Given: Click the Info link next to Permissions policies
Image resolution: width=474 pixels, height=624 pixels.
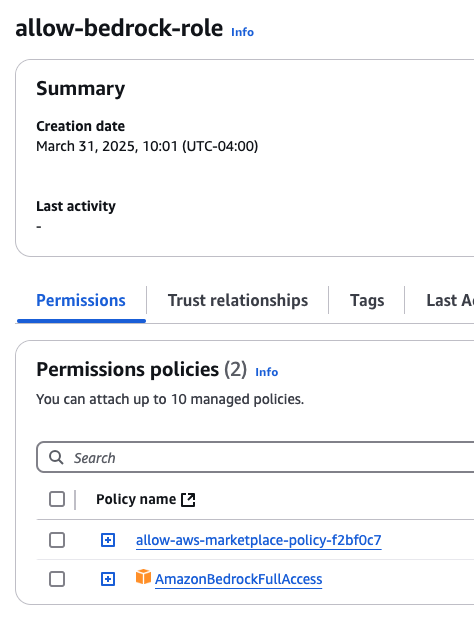Looking at the screenshot, I should [x=267, y=372].
